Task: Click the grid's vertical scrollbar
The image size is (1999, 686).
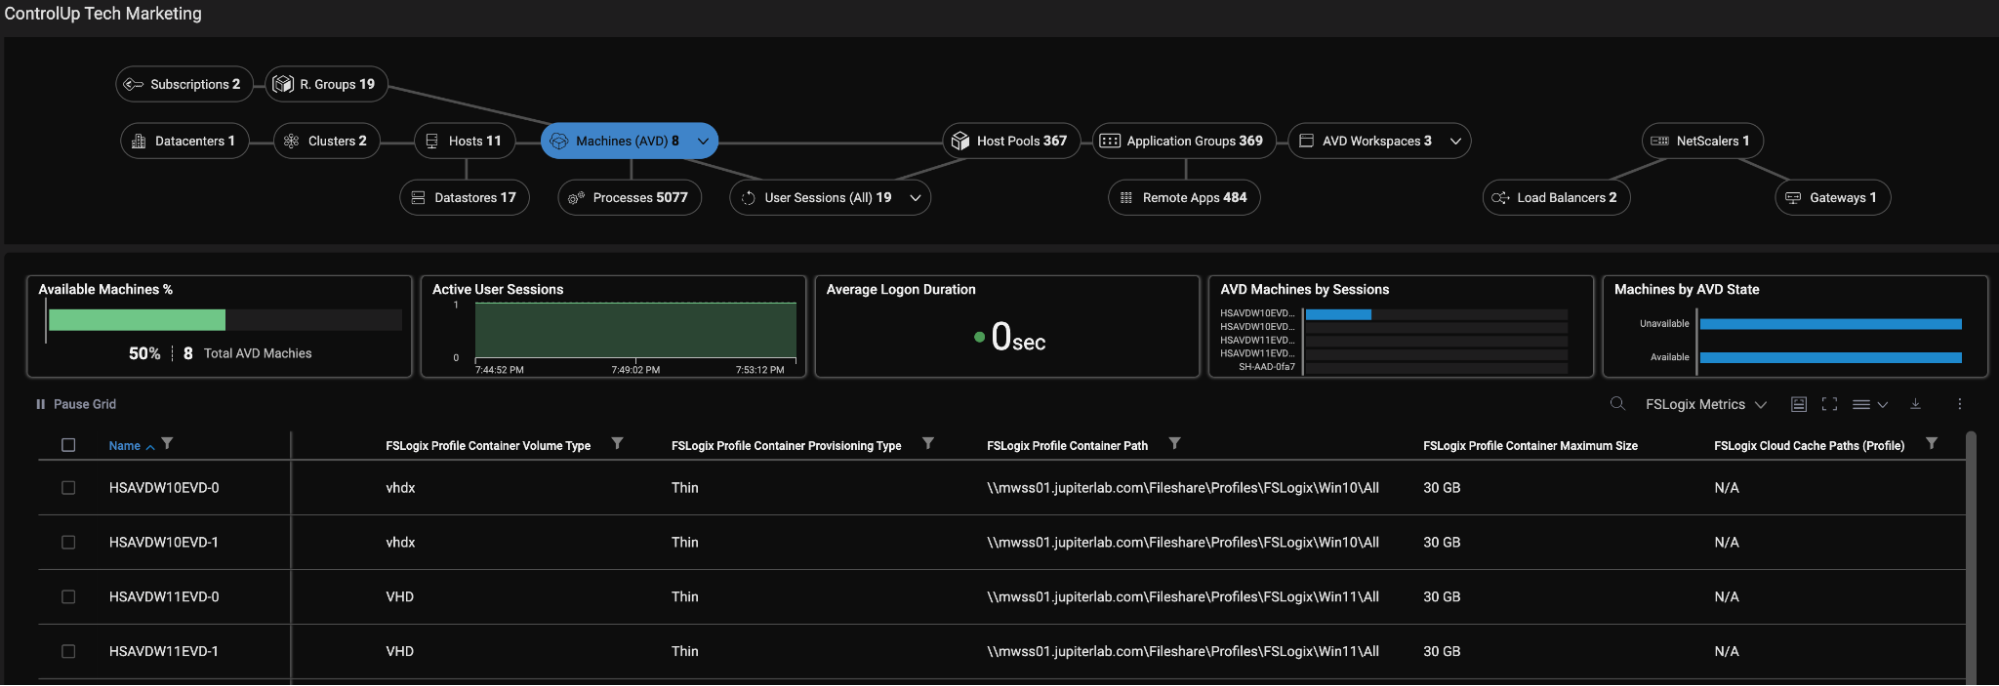Action: (1970, 560)
